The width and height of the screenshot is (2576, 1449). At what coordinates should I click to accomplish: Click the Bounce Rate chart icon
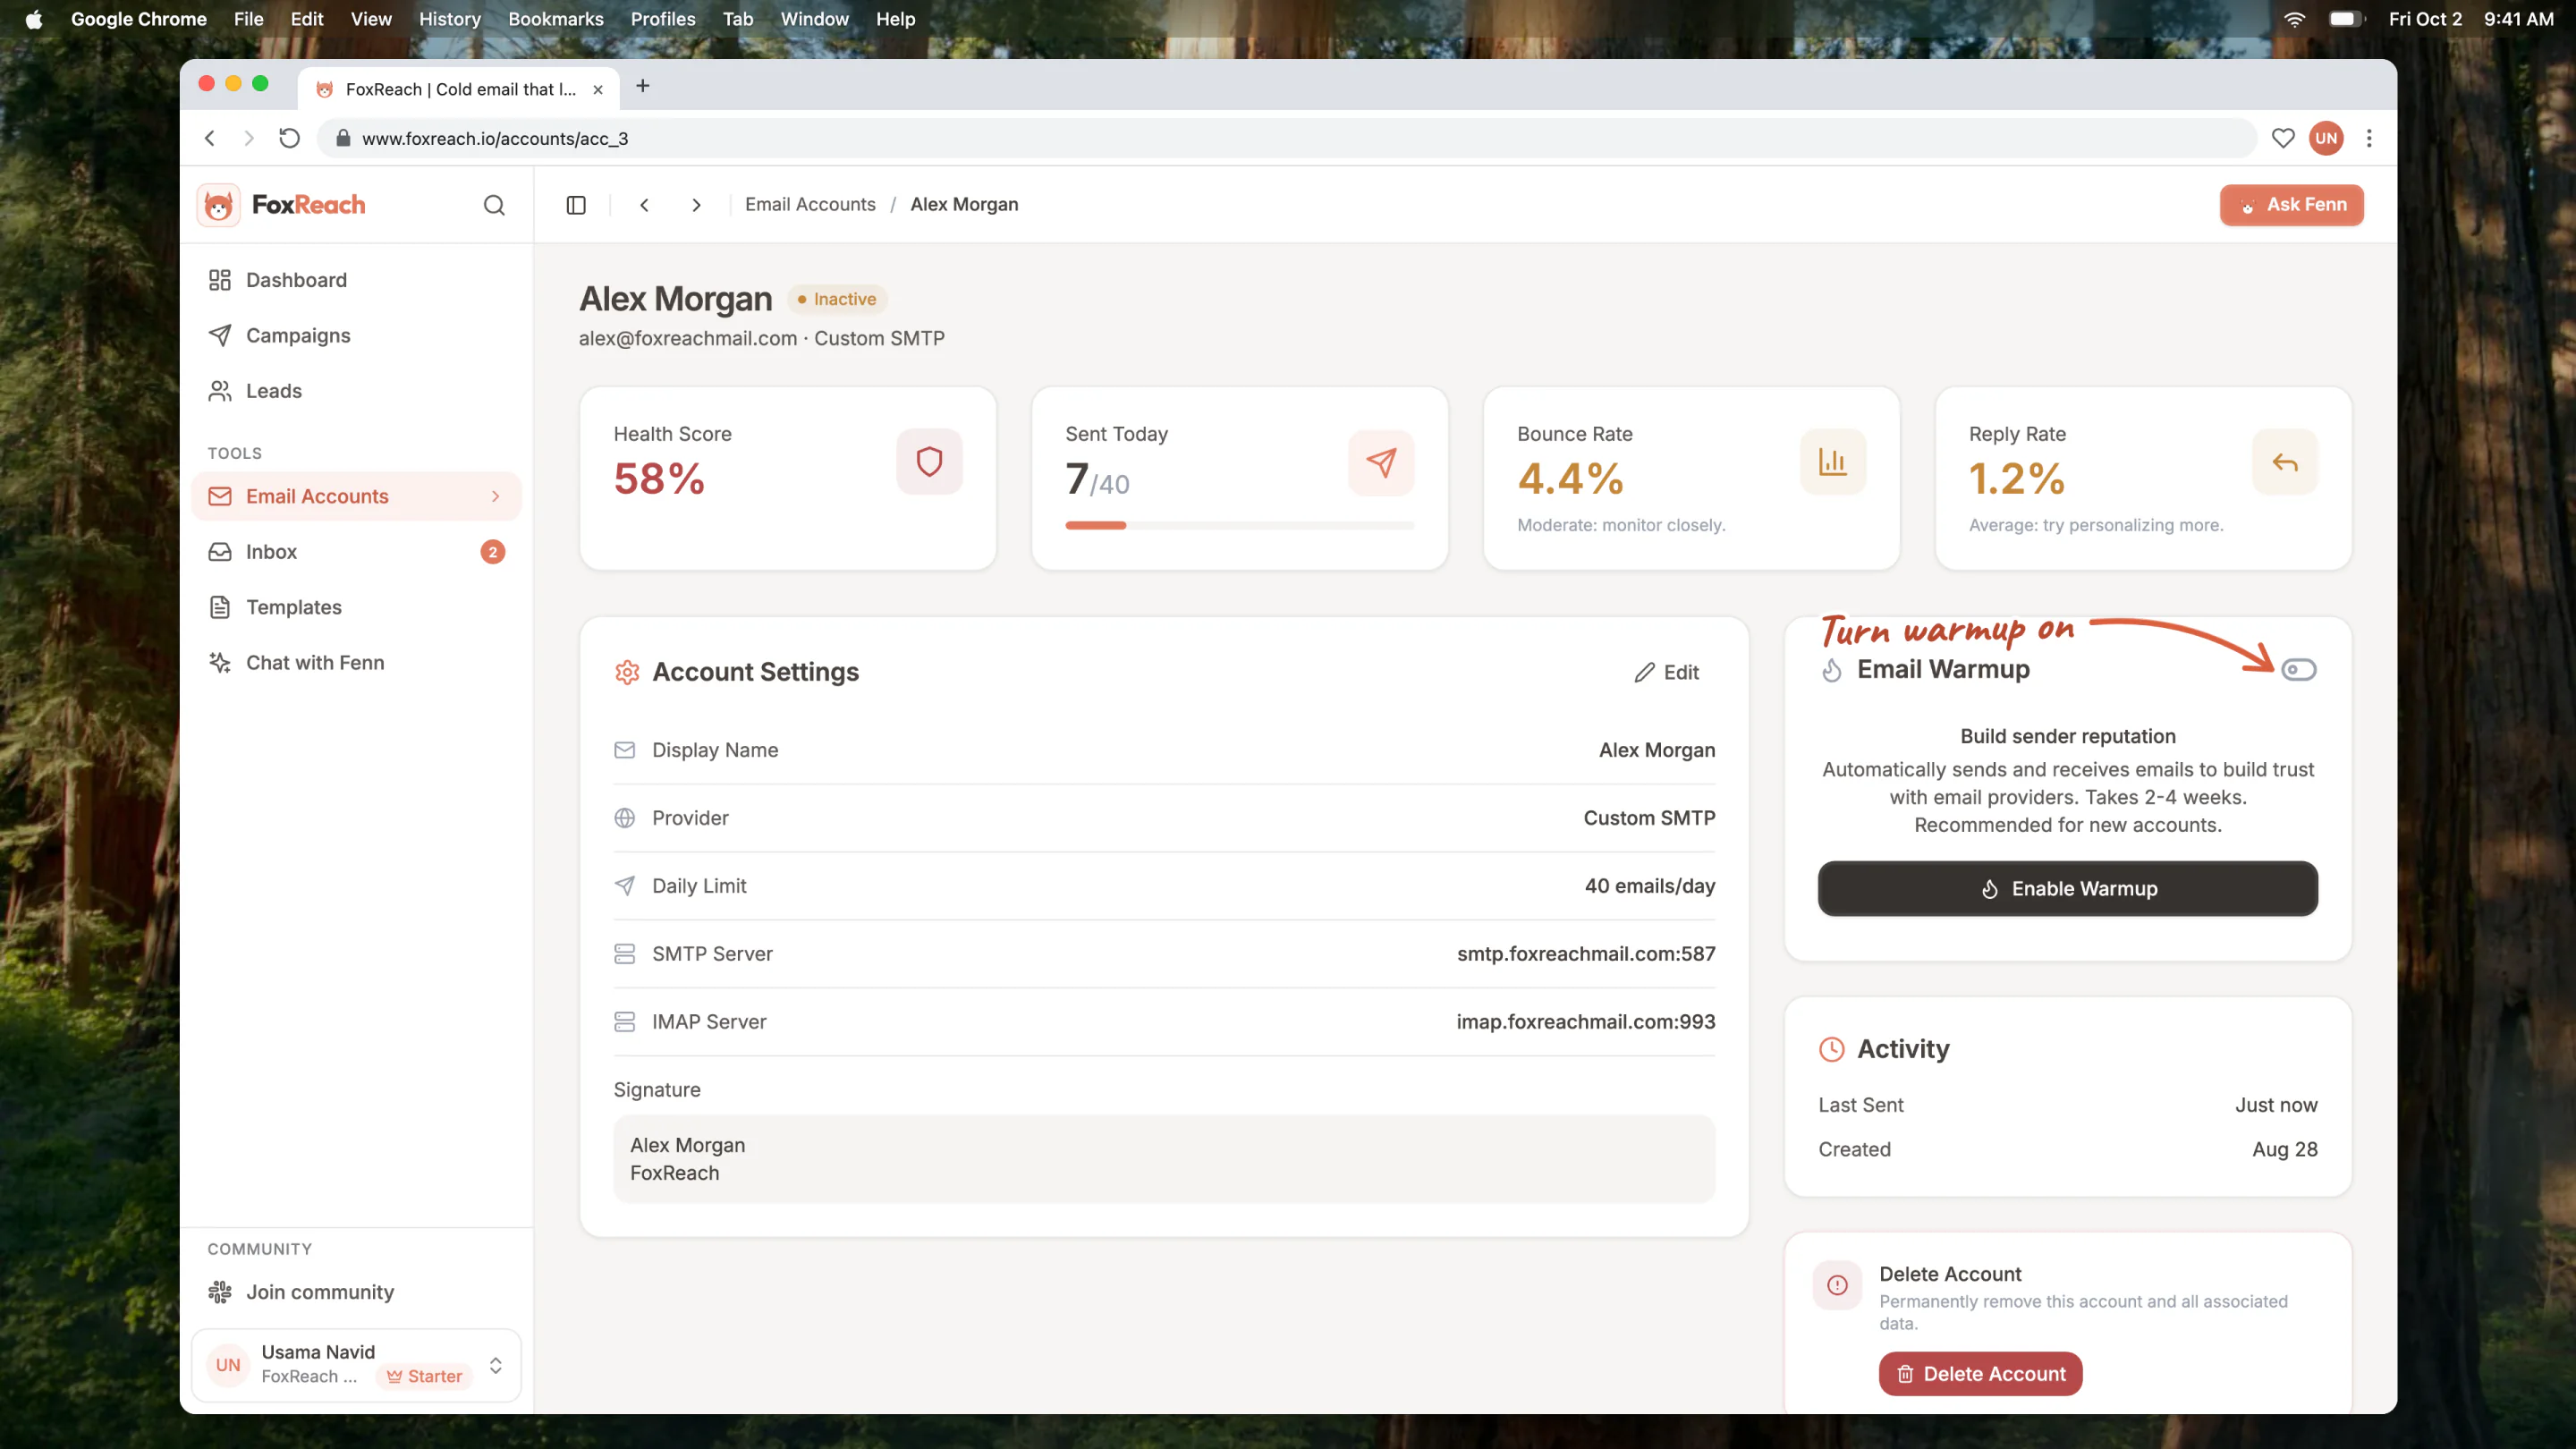point(1833,462)
